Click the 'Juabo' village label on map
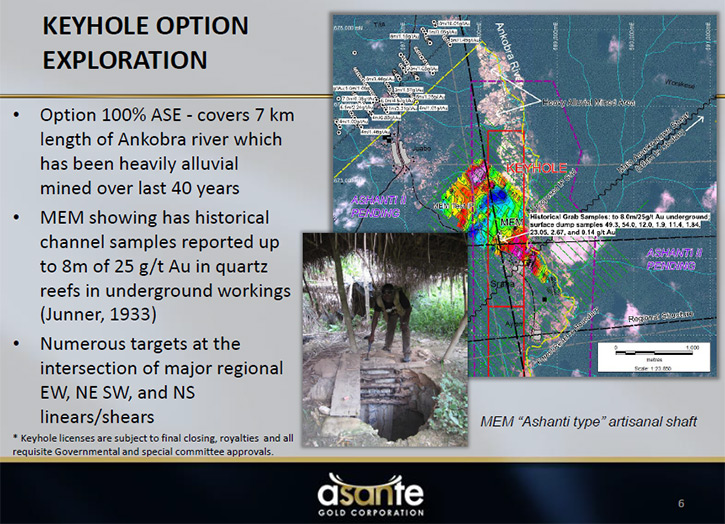 [x=421, y=148]
